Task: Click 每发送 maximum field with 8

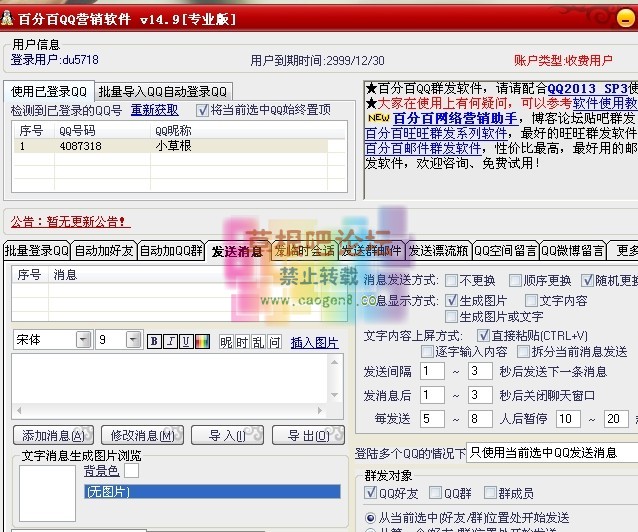Action: tap(480, 418)
